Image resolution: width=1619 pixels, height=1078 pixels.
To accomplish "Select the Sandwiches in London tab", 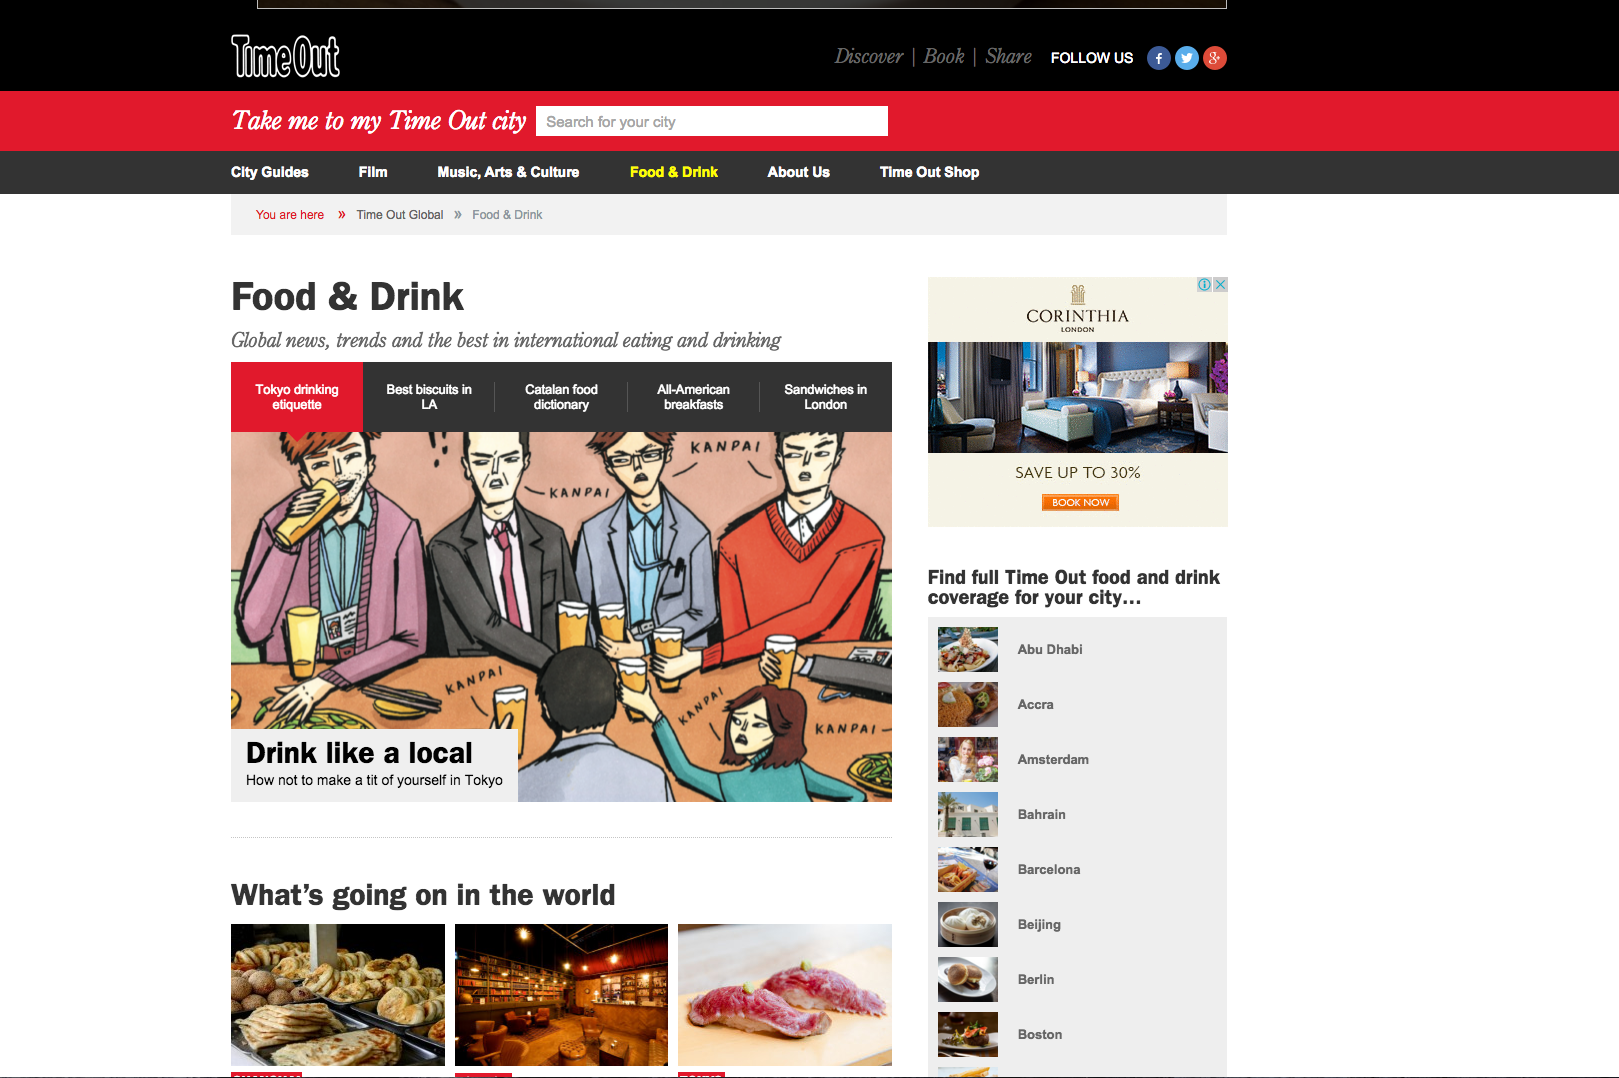I will tap(825, 397).
